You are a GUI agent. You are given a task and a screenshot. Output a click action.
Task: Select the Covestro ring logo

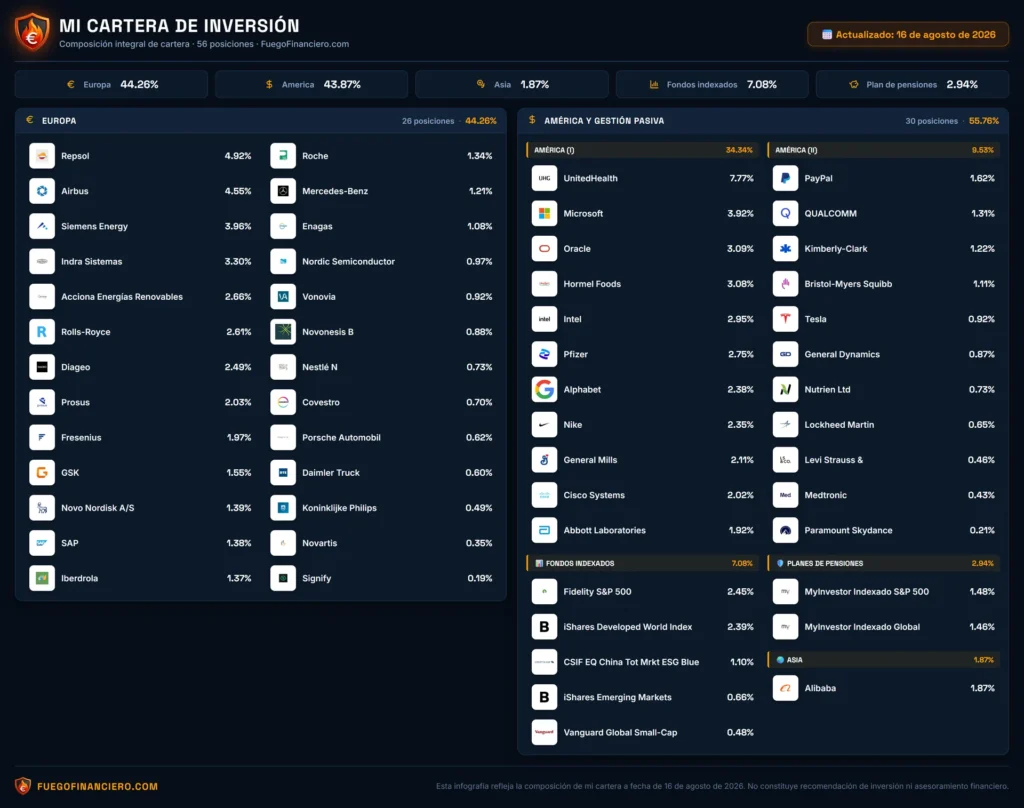click(x=283, y=402)
